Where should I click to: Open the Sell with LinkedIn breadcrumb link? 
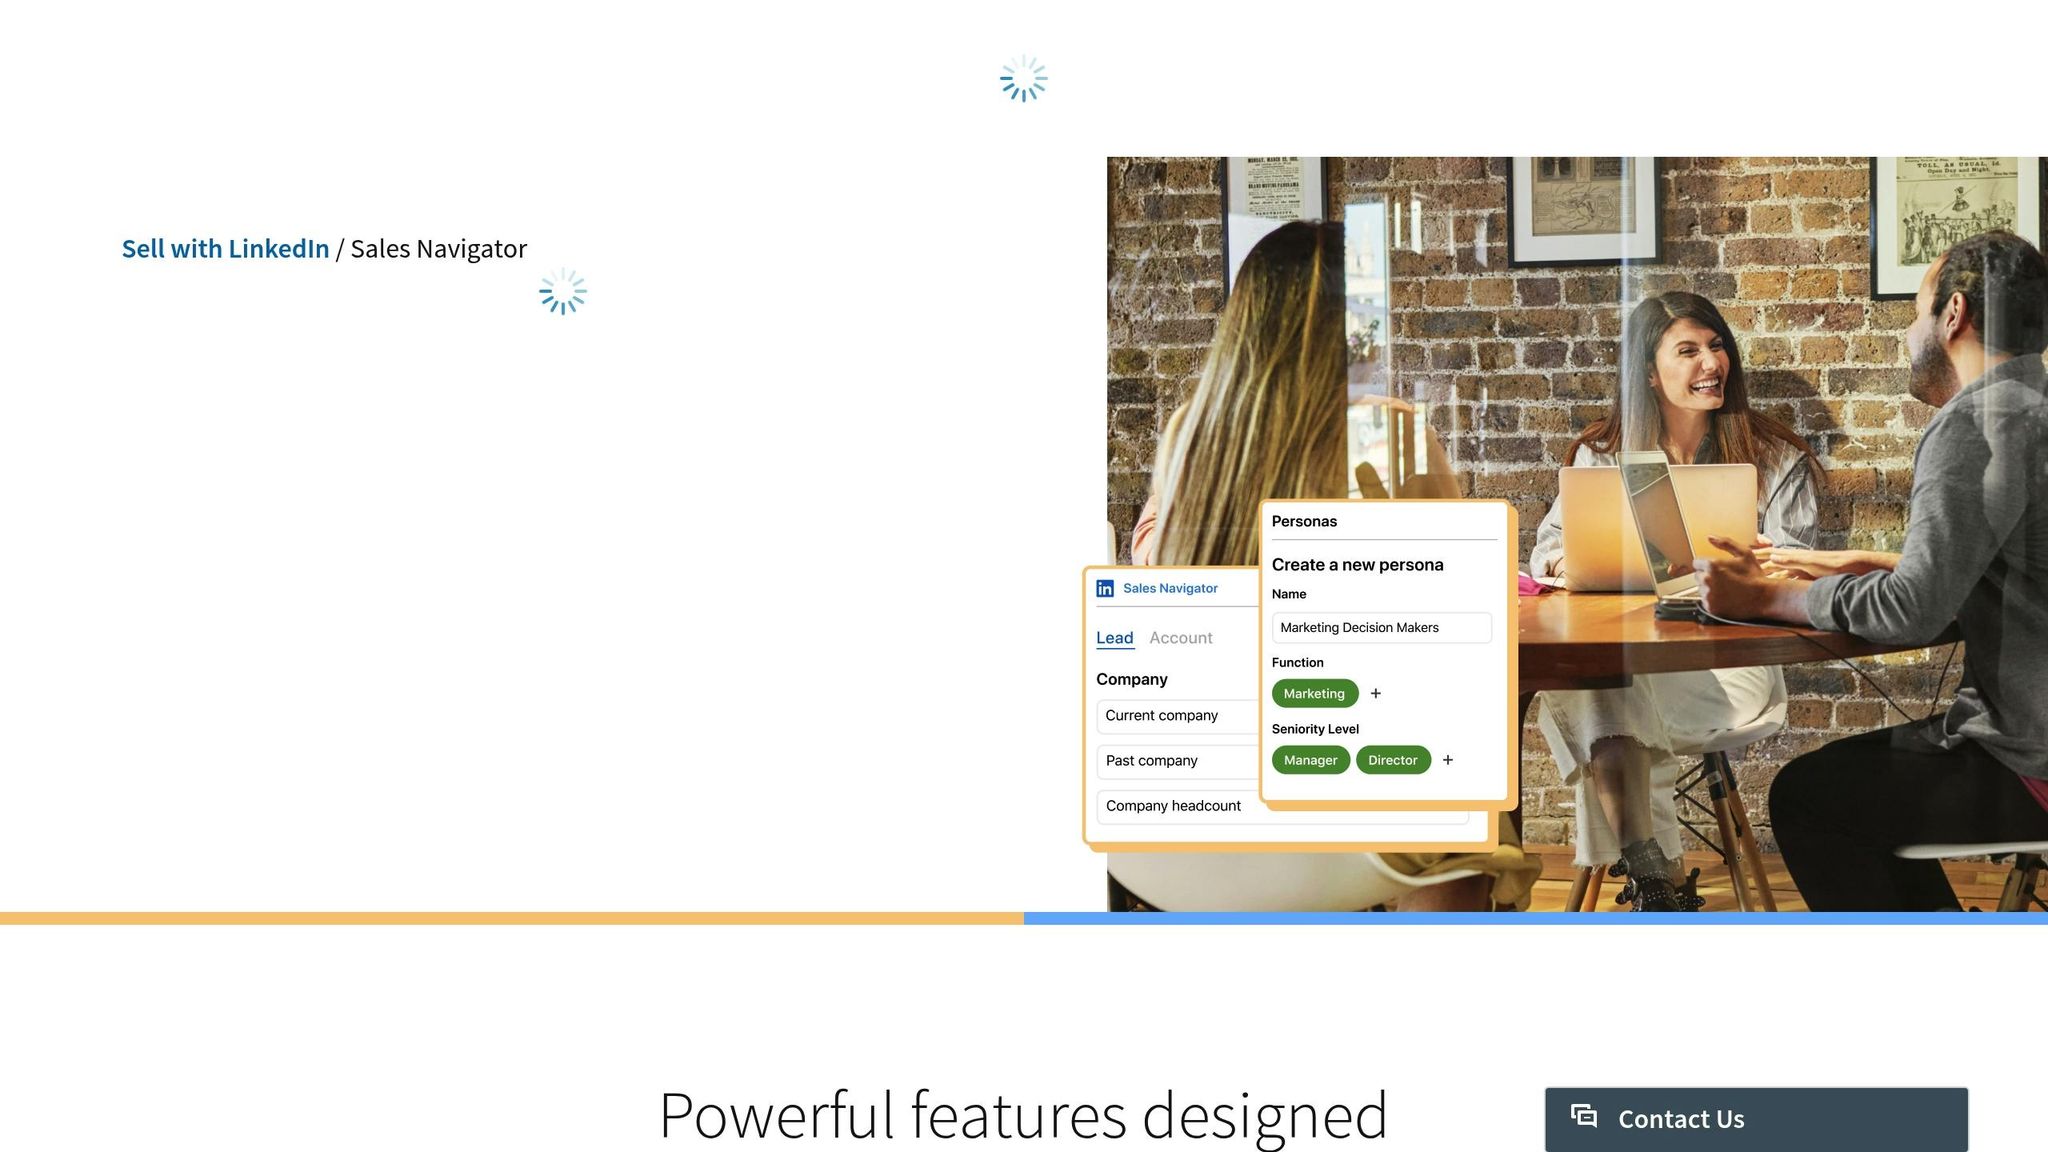(225, 249)
